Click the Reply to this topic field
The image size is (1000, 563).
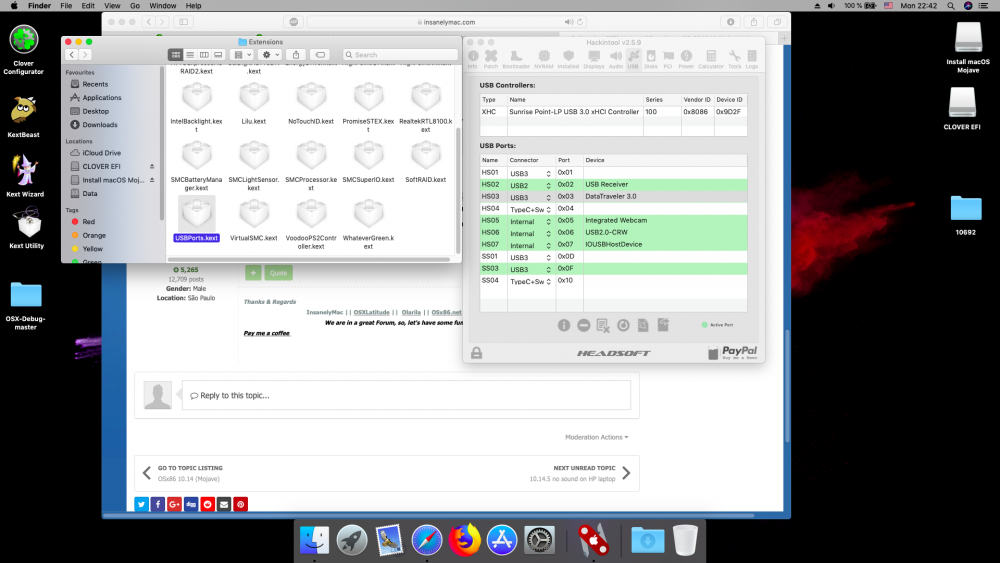406,395
